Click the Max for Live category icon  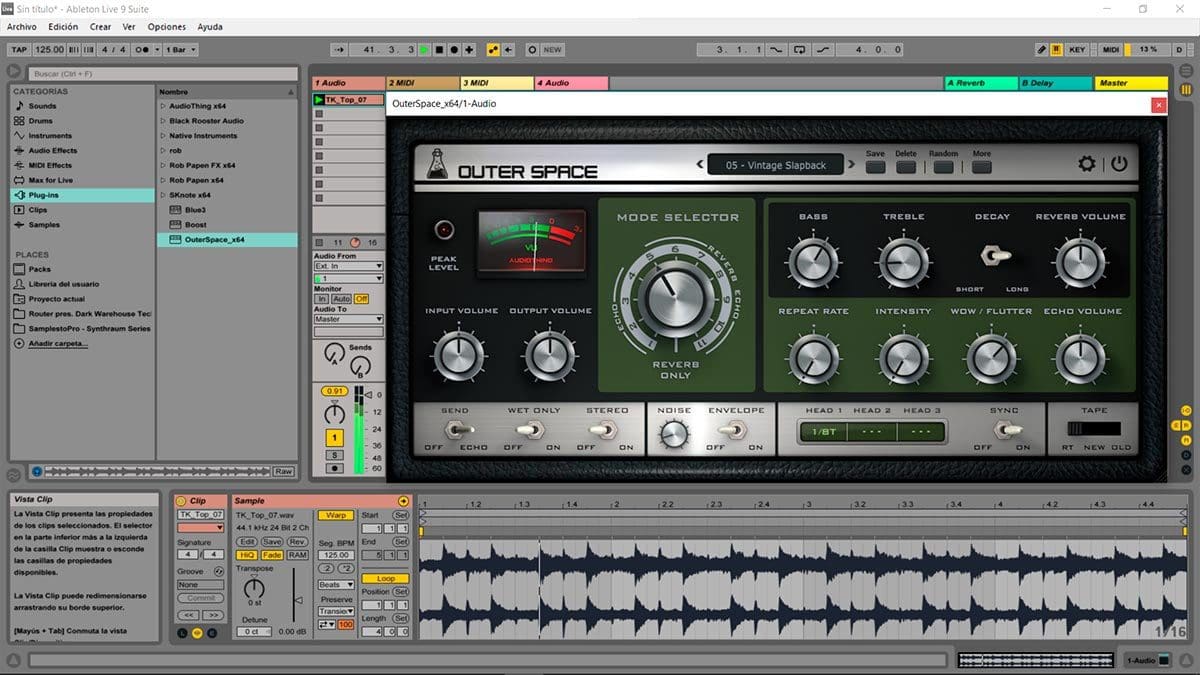(19, 180)
